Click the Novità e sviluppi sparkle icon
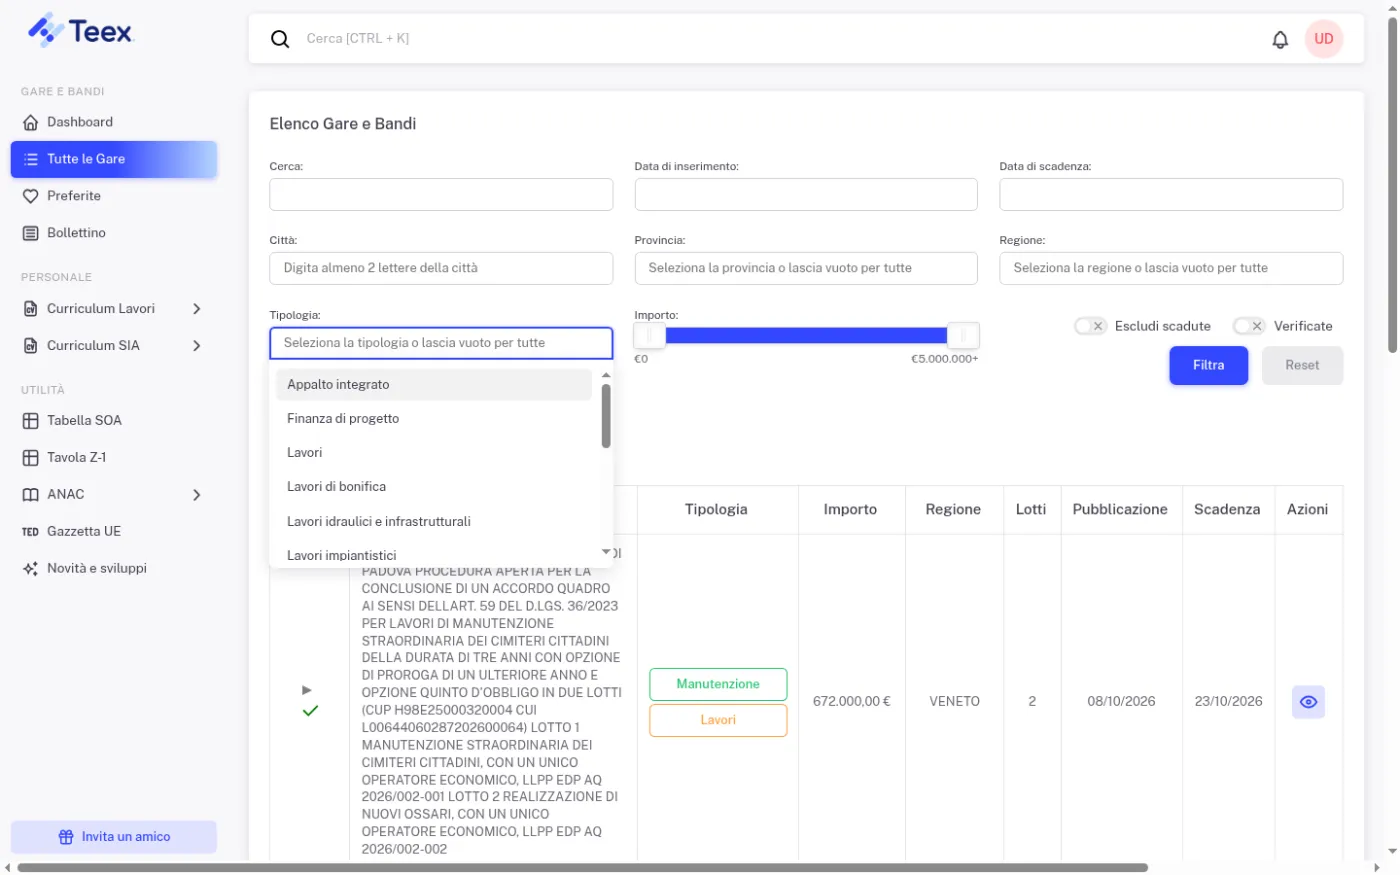Viewport: 1400px width, 875px height. pos(31,569)
